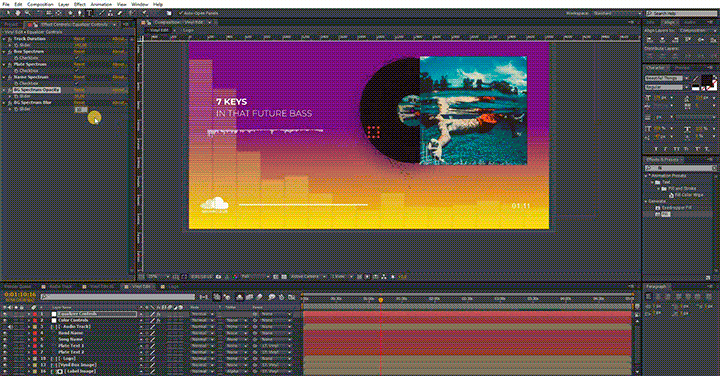Open the Effect menu
720x376 pixels.
[x=80, y=4]
